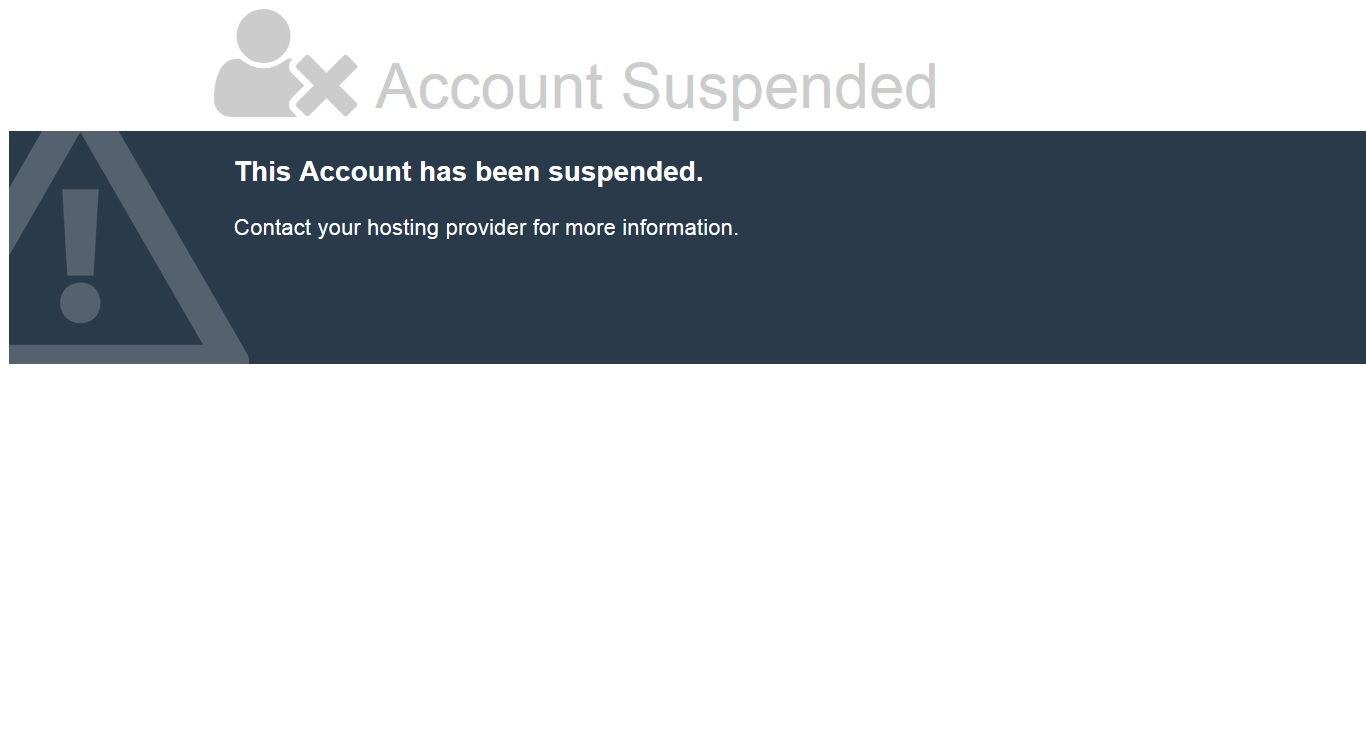Click the gray user silhouette icon
The image size is (1366, 754).
pyautogui.click(x=253, y=65)
